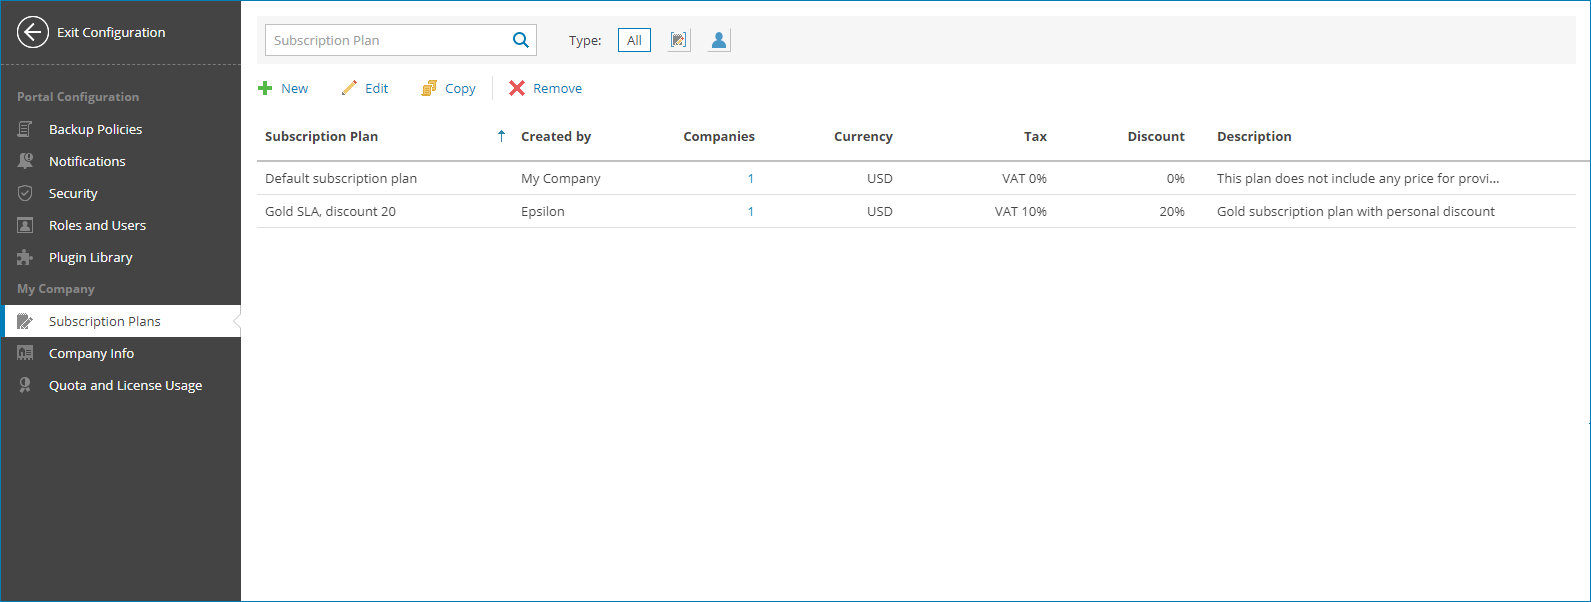Select row 'Default subscription plan'
Image resolution: width=1591 pixels, height=602 pixels.
click(x=916, y=178)
